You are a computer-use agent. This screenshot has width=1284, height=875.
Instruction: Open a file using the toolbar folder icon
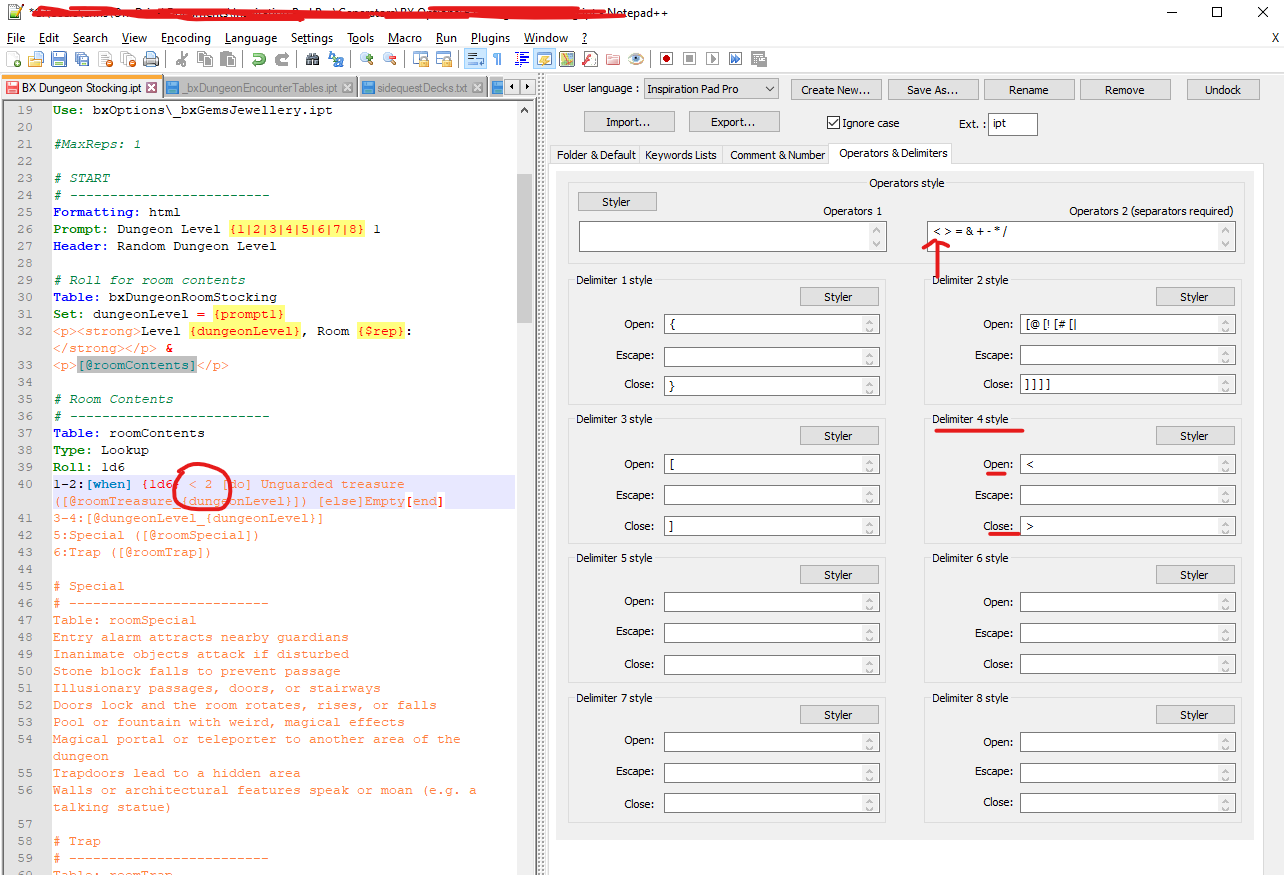(36, 59)
